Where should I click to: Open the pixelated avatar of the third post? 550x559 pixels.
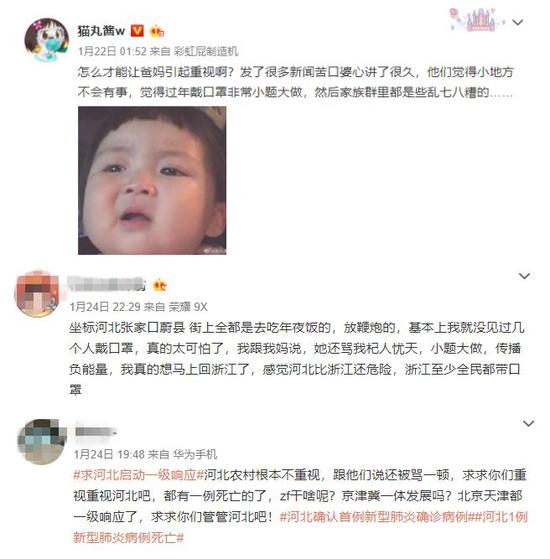pos(42,441)
